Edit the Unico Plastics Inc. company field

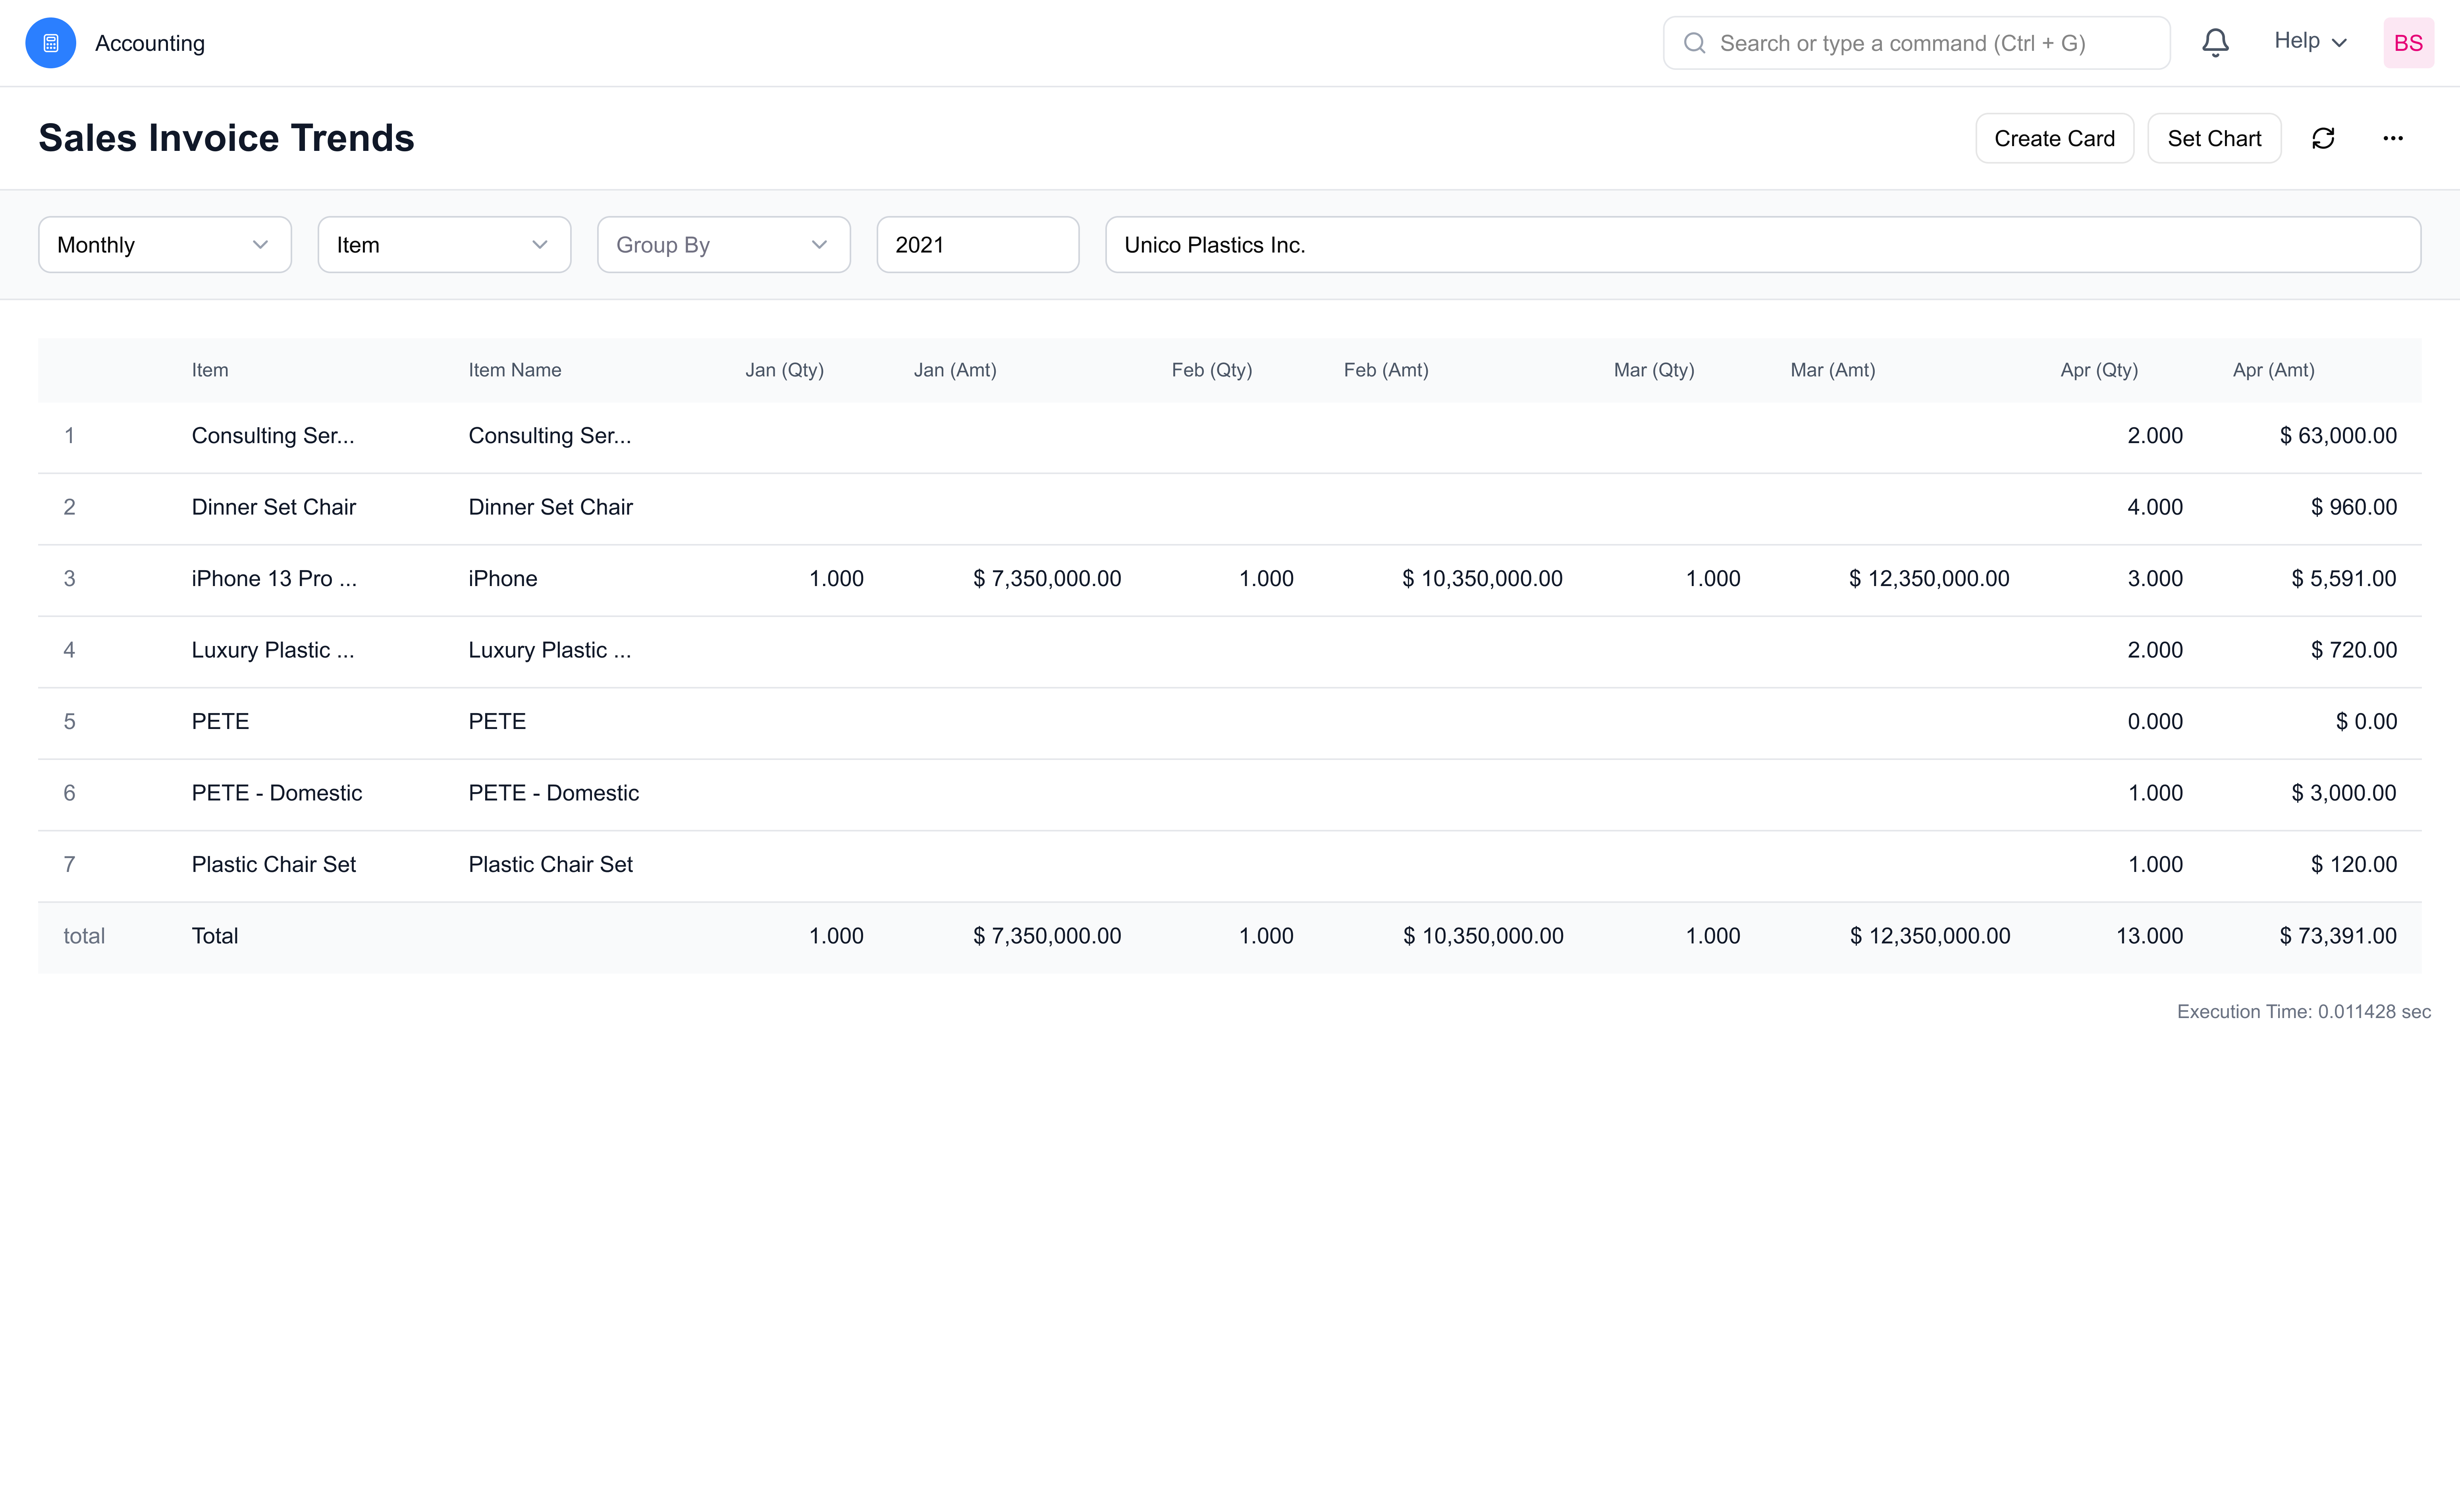[1762, 245]
